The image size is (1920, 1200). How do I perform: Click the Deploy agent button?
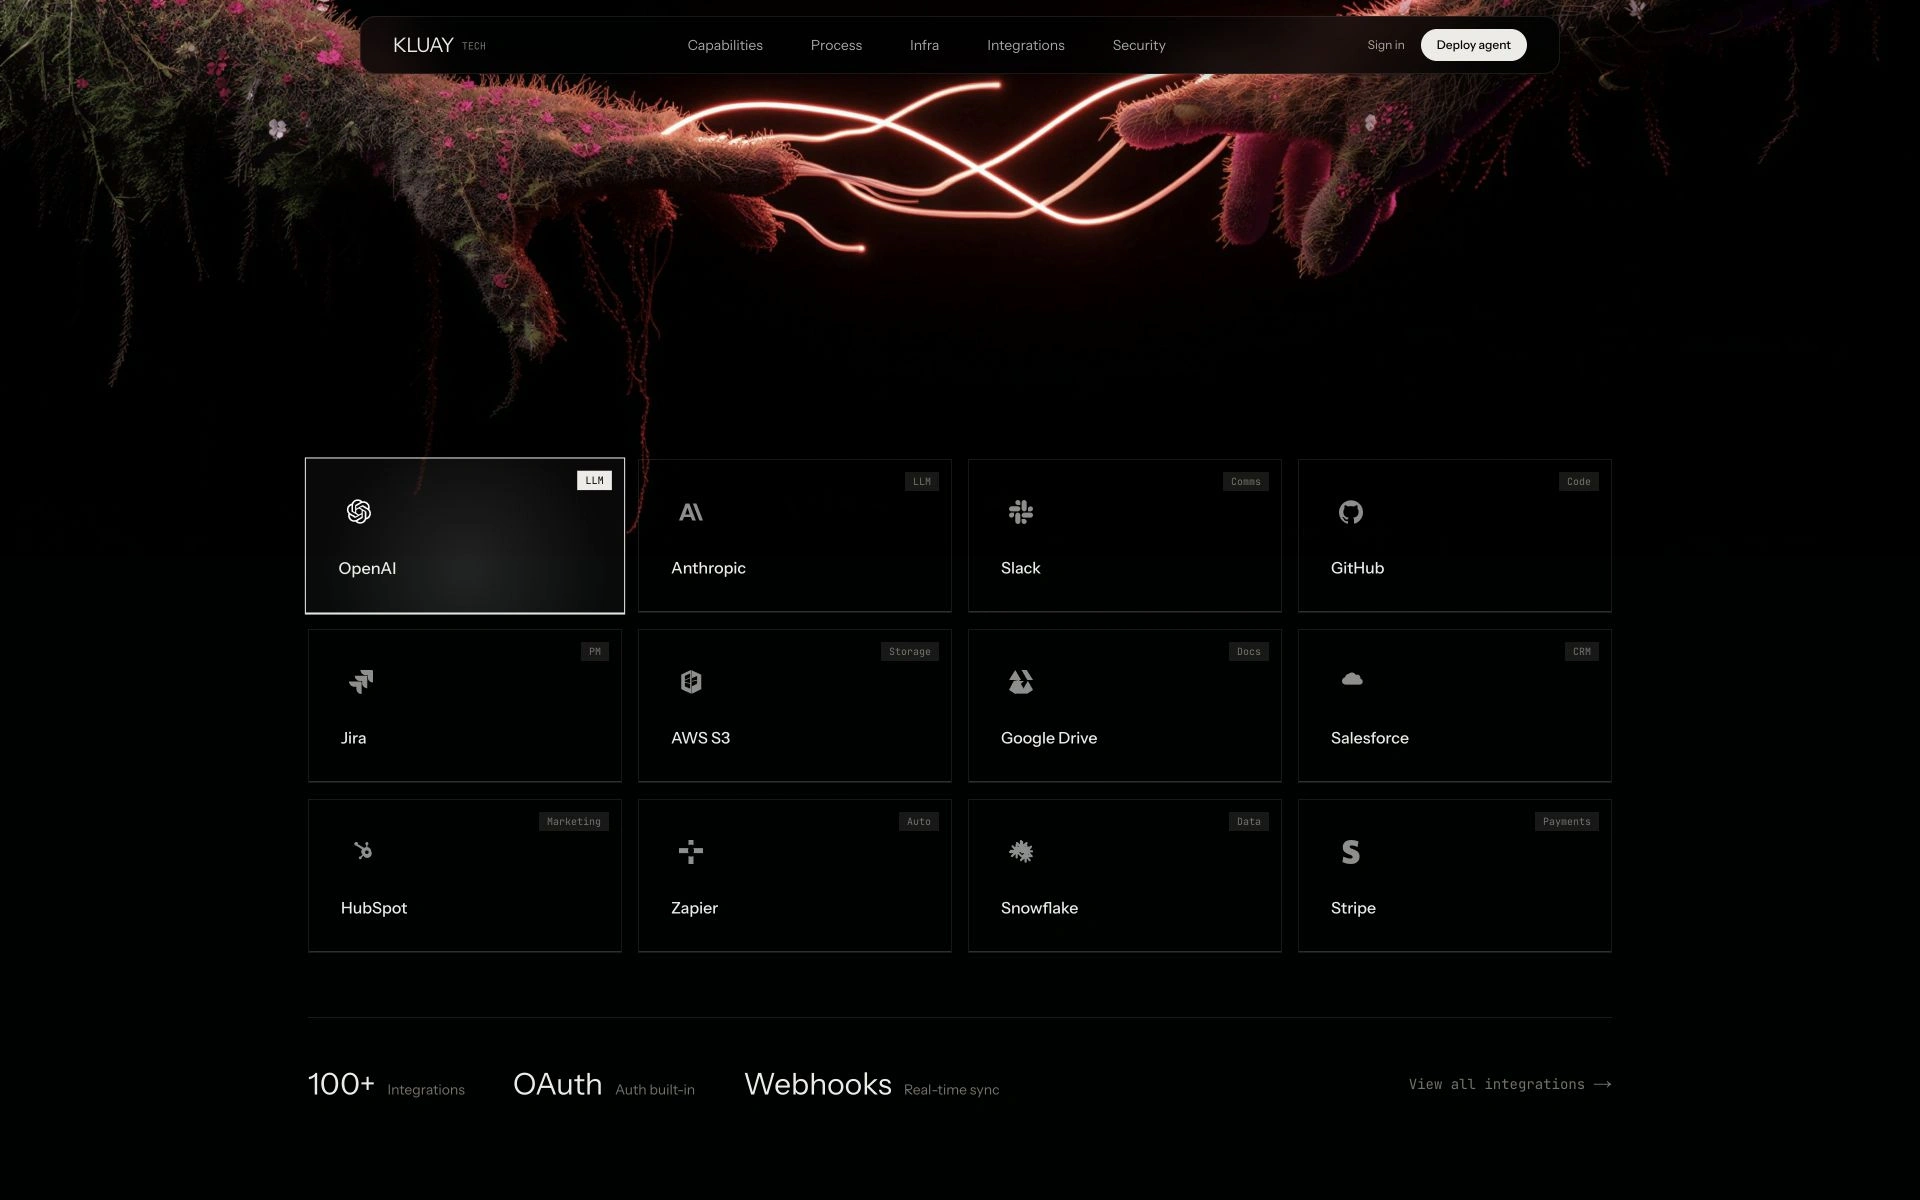pos(1474,45)
